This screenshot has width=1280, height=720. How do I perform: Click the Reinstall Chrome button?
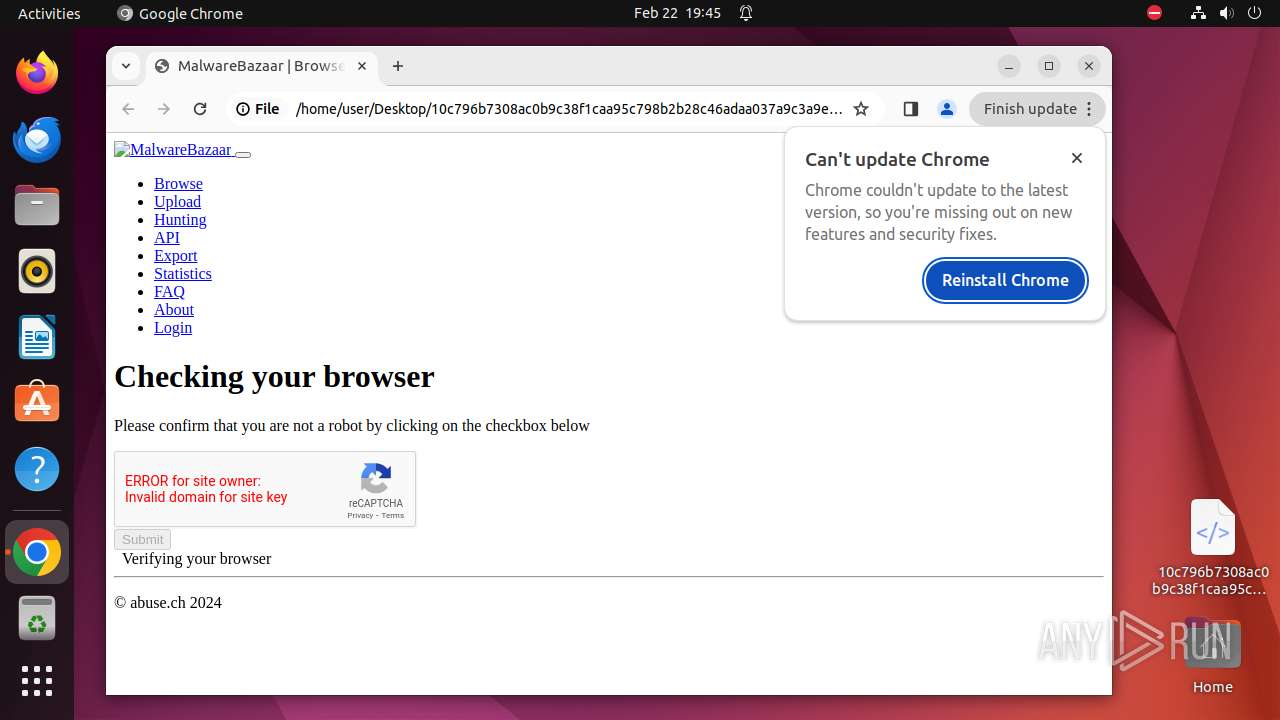coord(1005,280)
